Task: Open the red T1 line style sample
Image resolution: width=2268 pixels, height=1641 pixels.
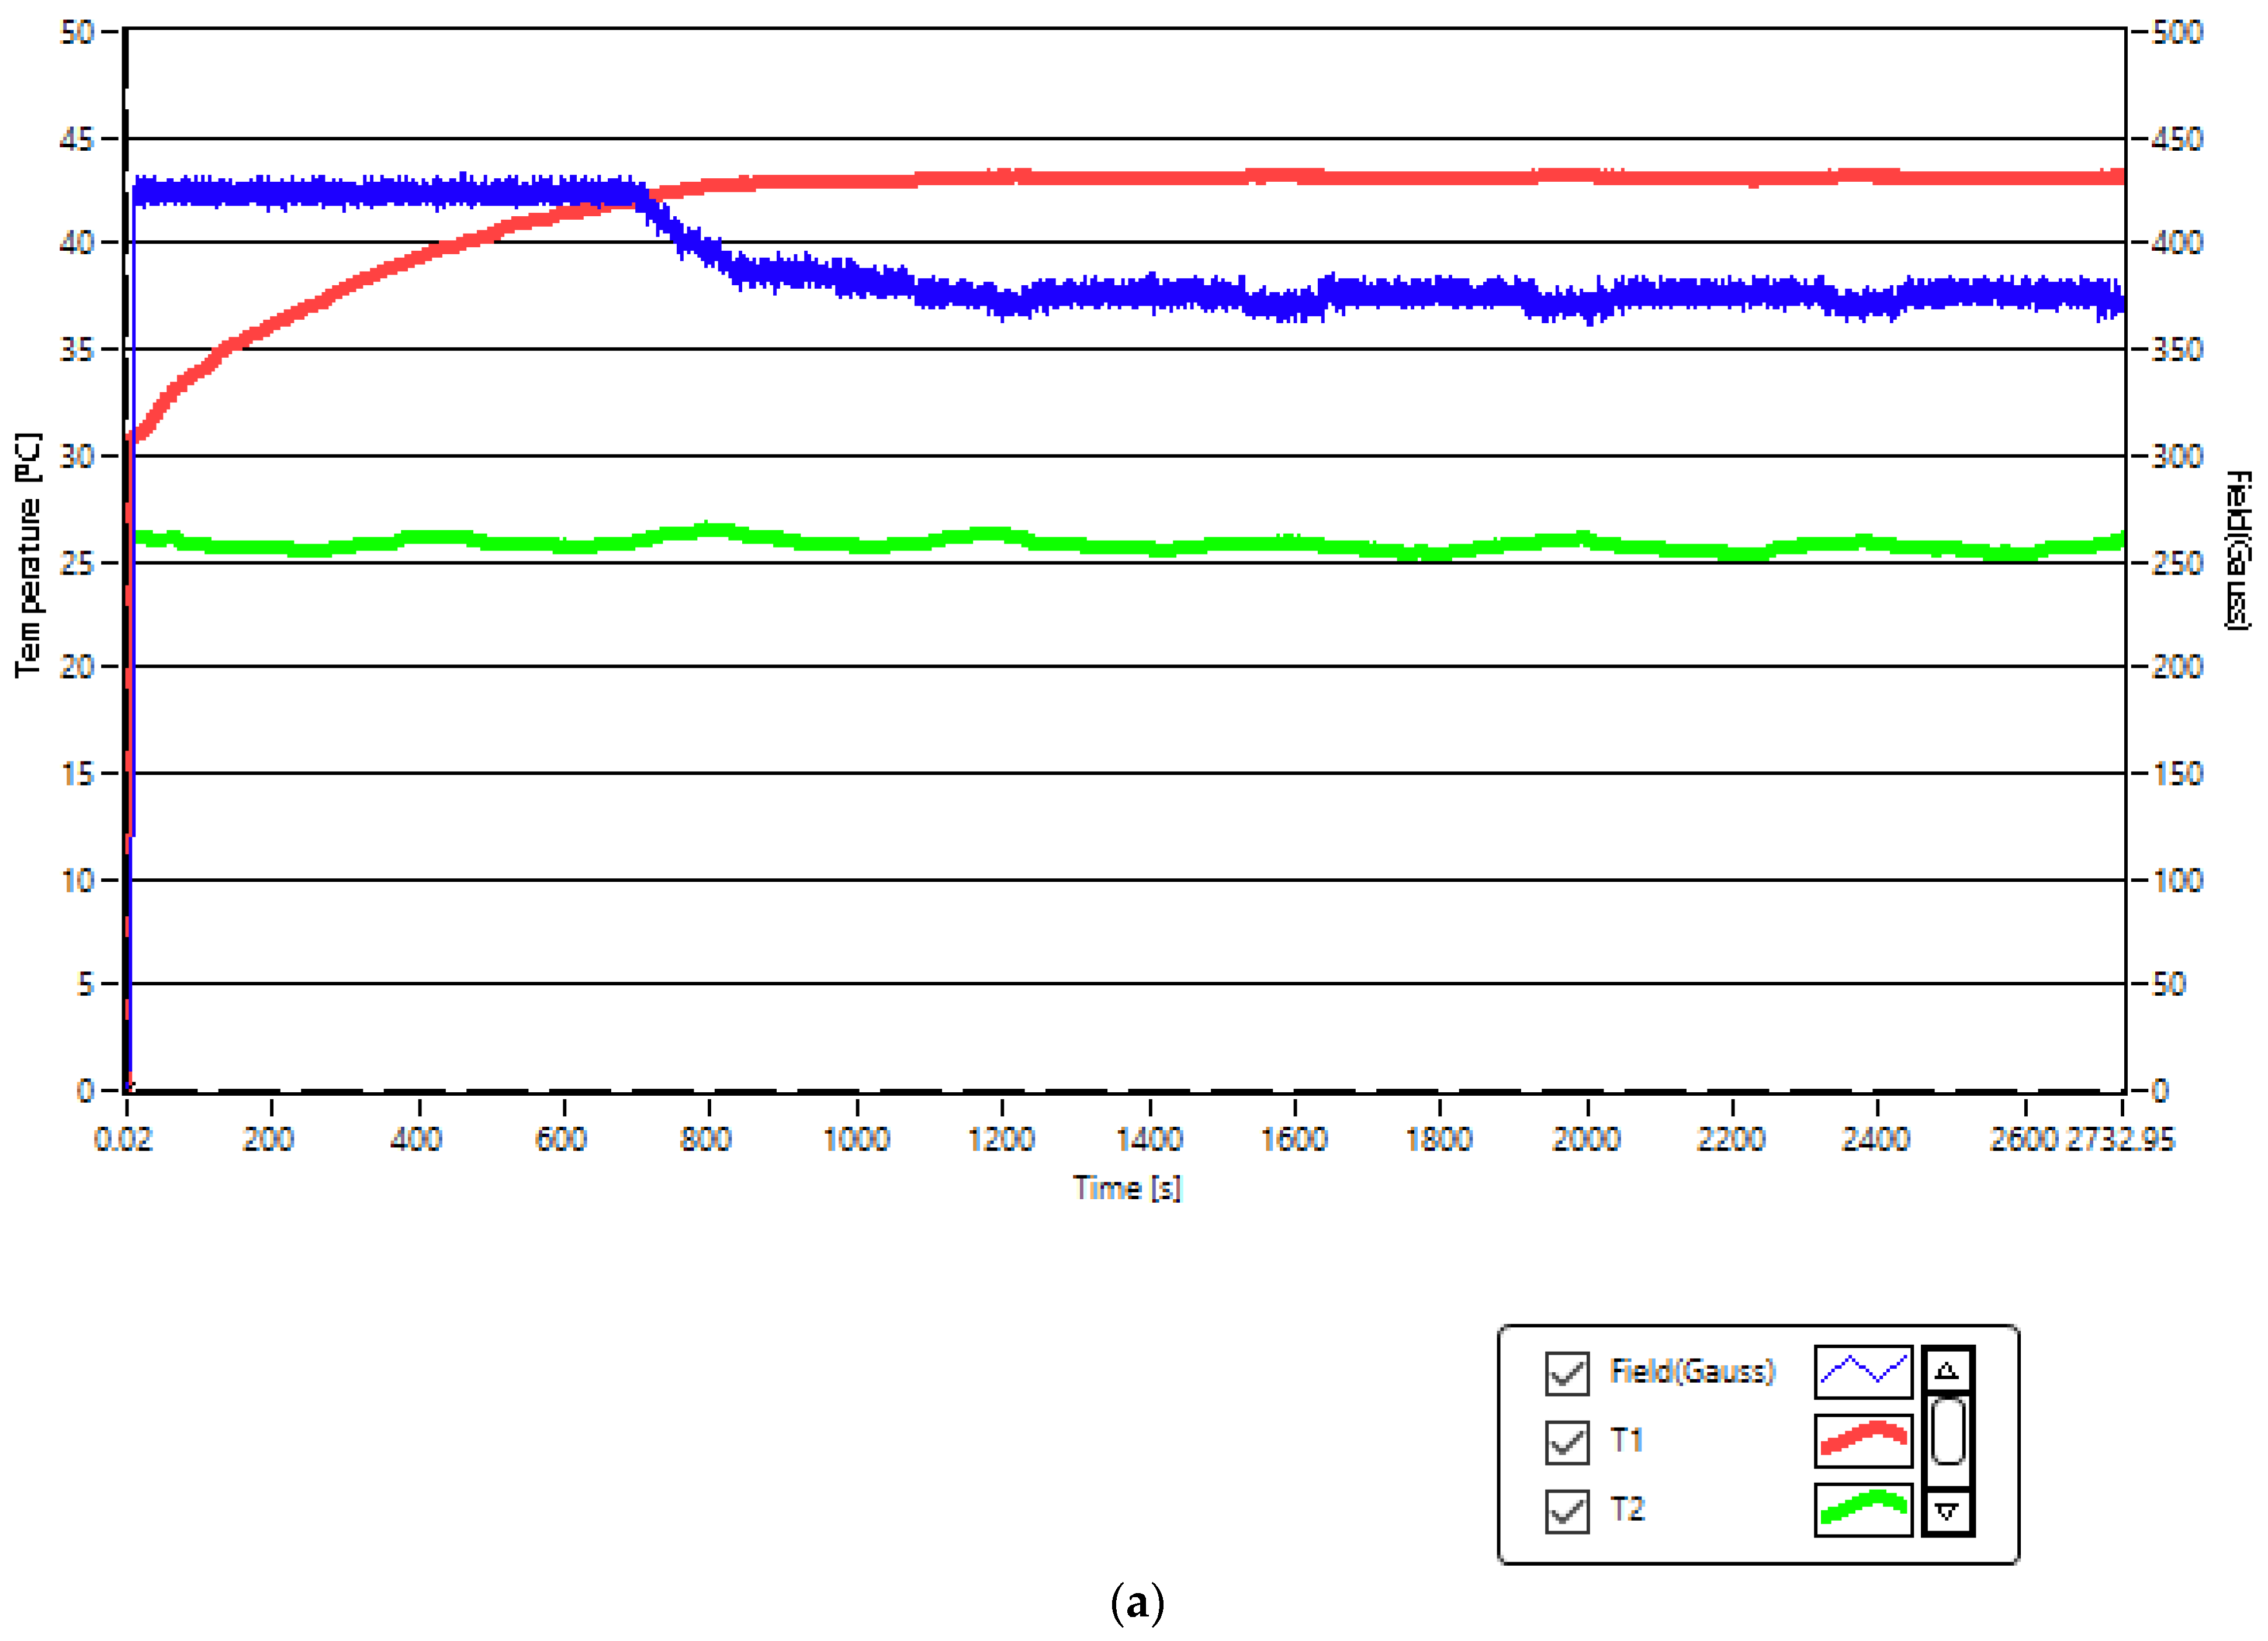Action: (x=1863, y=1441)
